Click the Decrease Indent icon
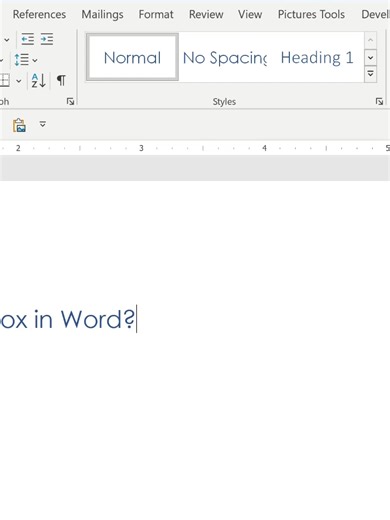390x520 pixels. (x=27, y=39)
